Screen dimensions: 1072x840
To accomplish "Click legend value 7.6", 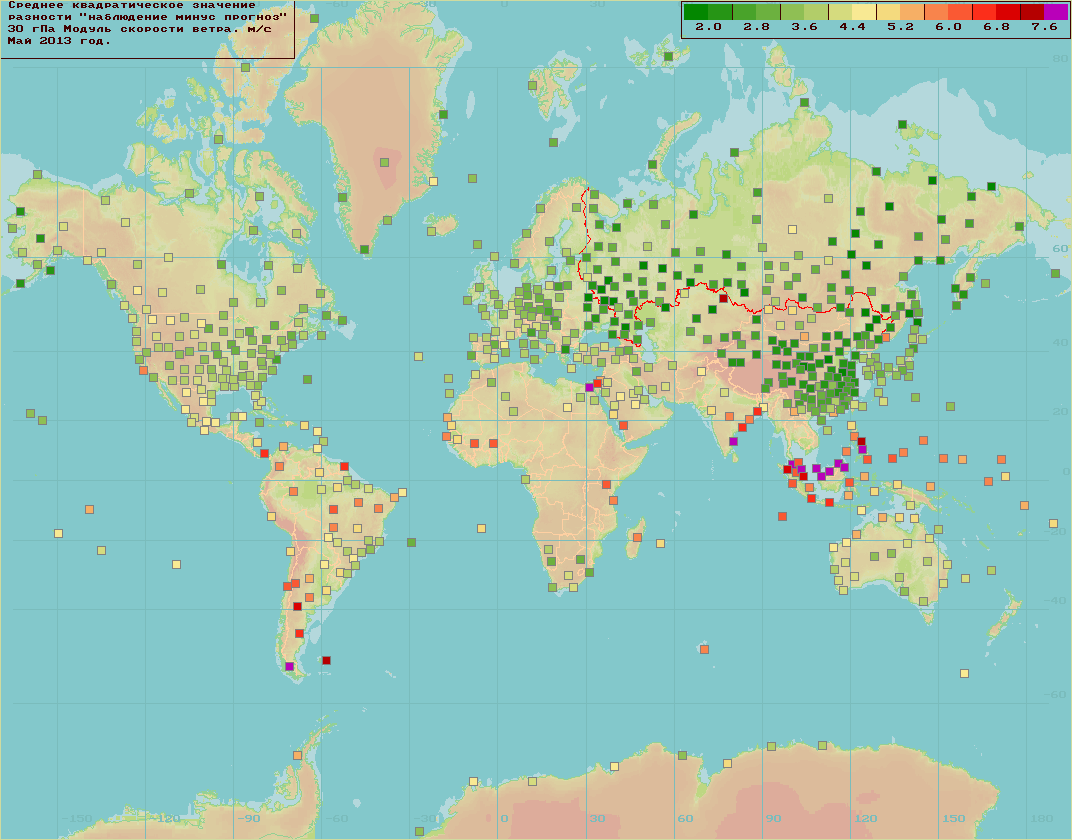I will pos(1044,27).
